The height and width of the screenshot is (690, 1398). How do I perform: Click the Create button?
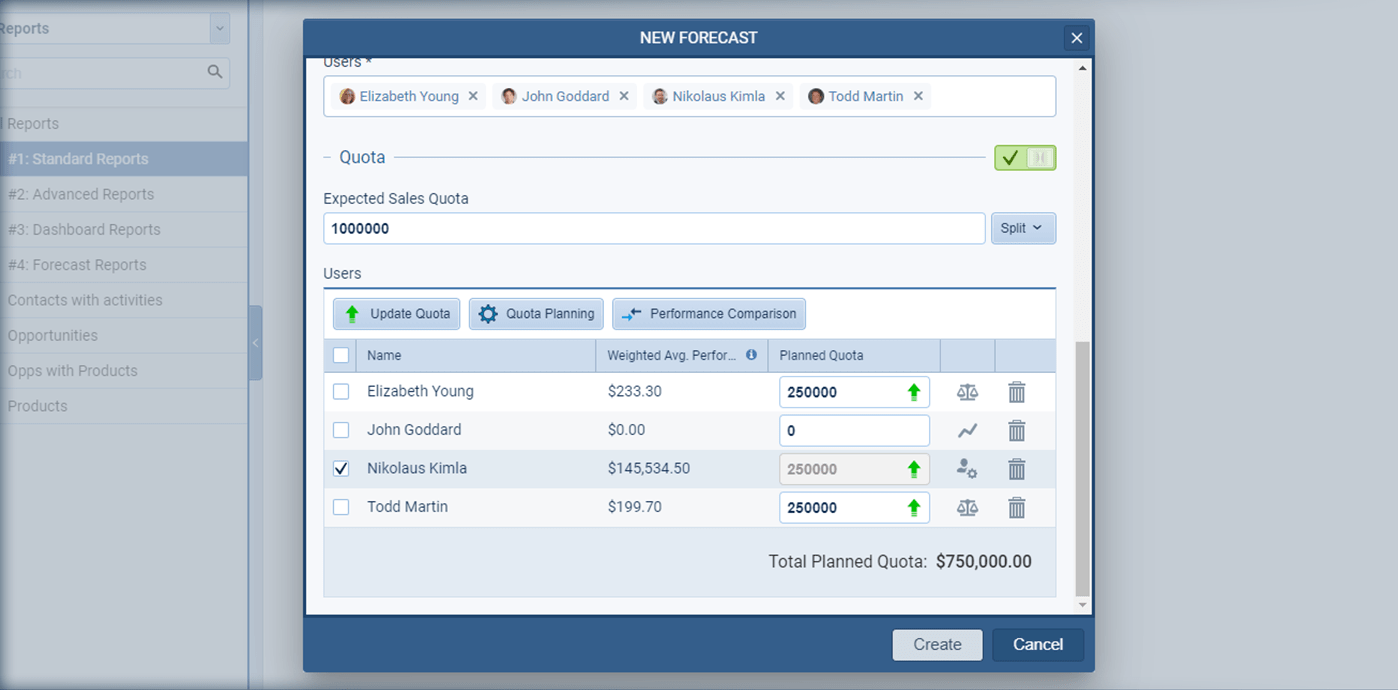coord(937,644)
